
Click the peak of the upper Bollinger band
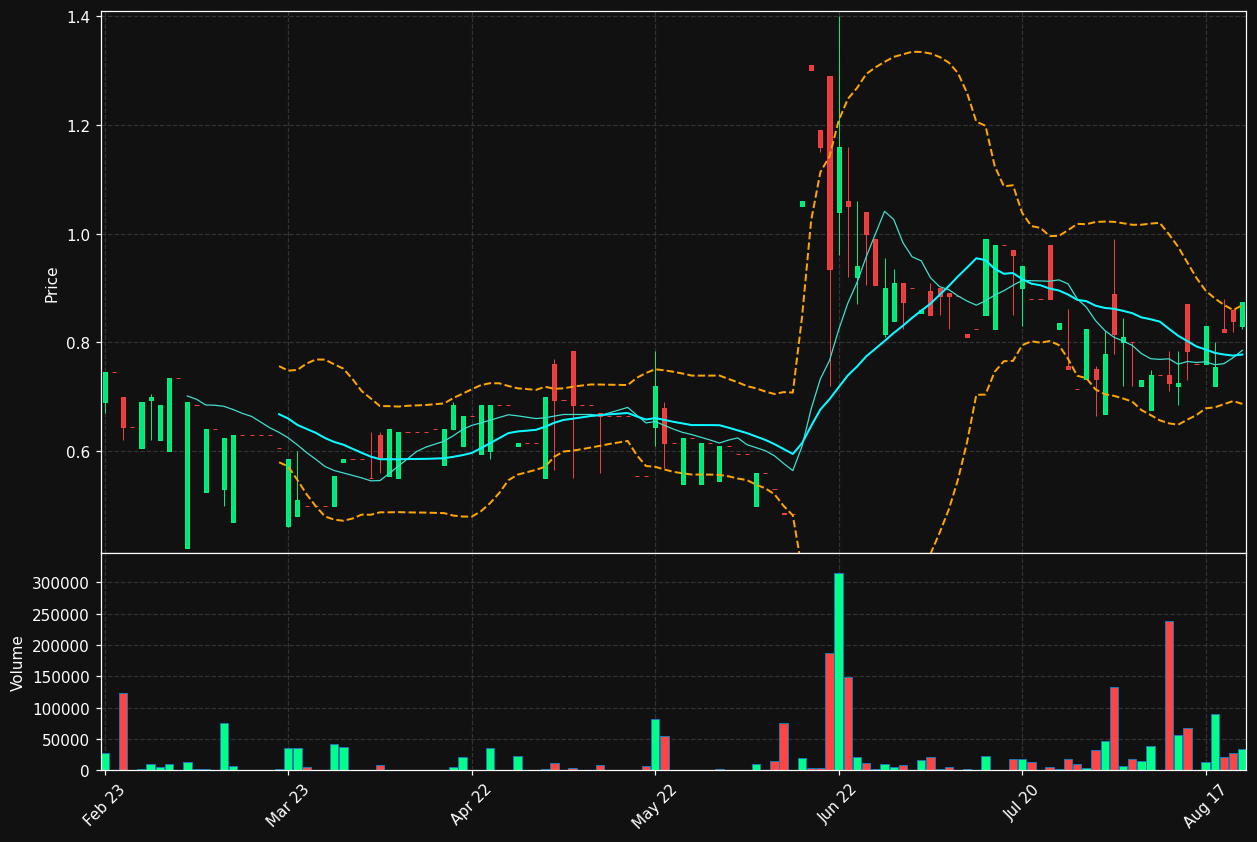pos(916,51)
